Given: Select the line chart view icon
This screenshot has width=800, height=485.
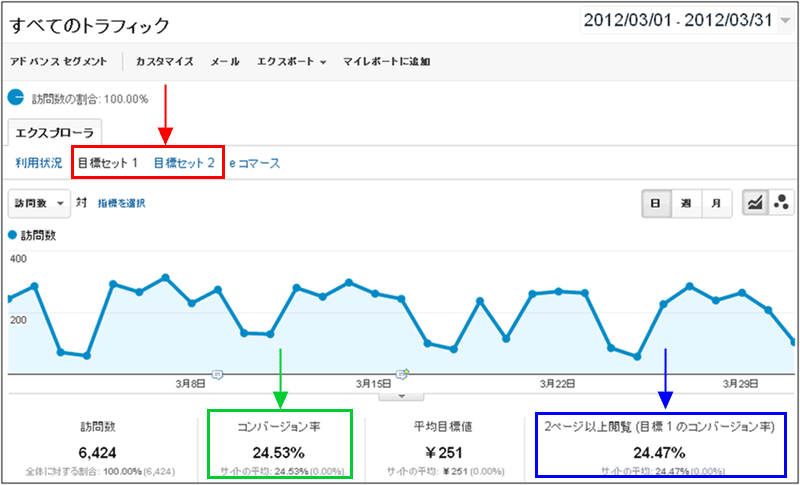Looking at the screenshot, I should point(755,203).
